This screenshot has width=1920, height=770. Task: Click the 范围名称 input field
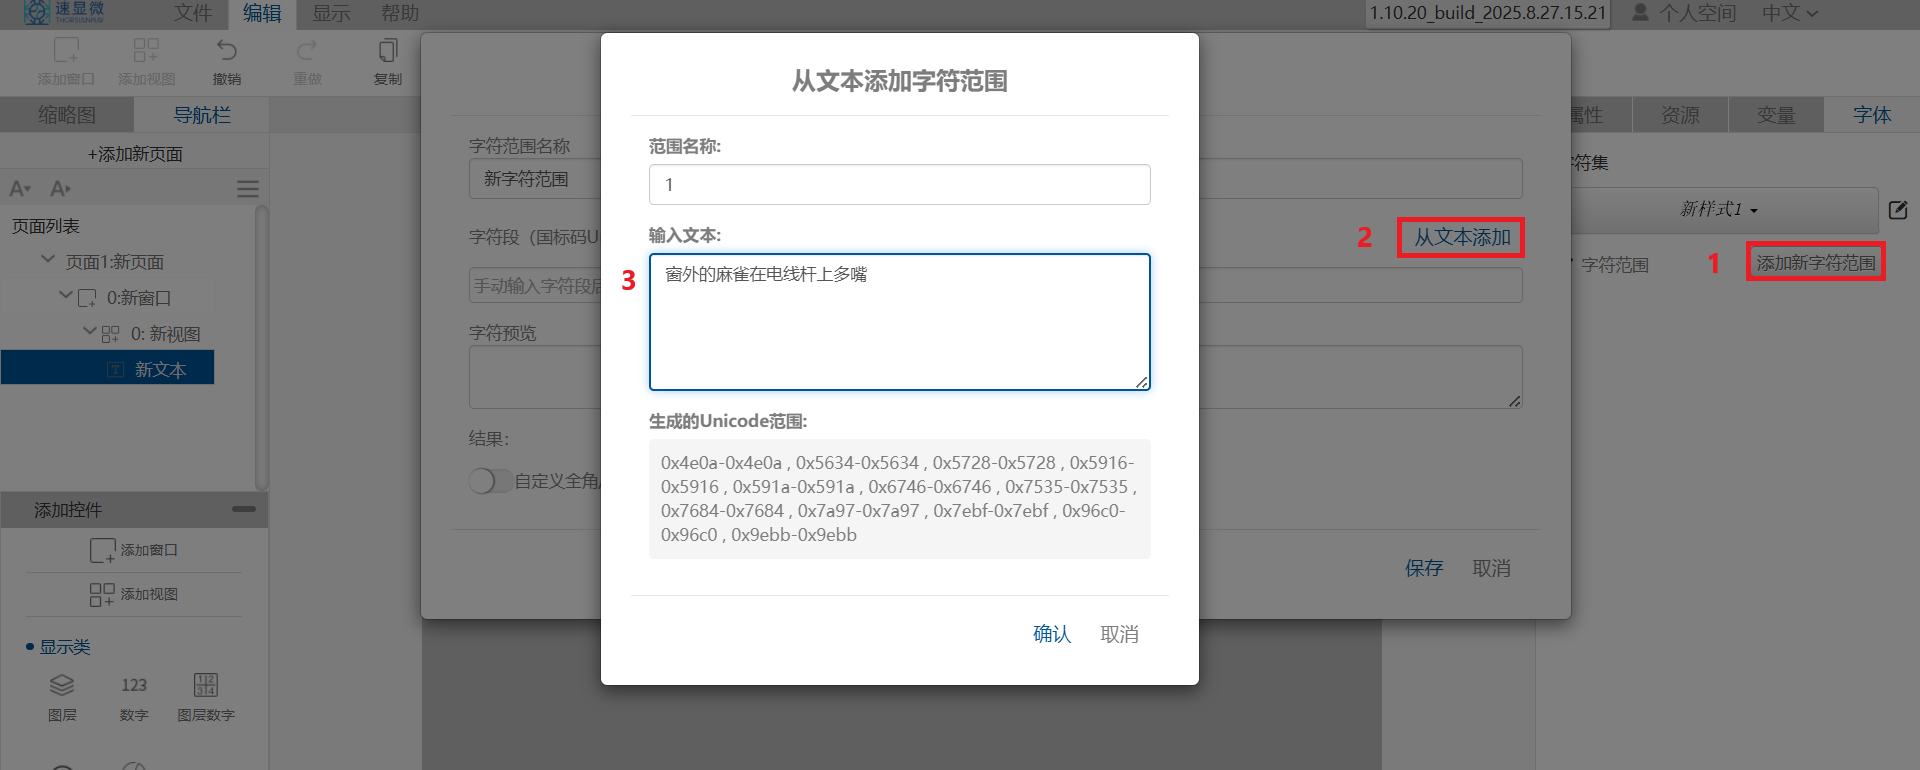click(x=899, y=185)
